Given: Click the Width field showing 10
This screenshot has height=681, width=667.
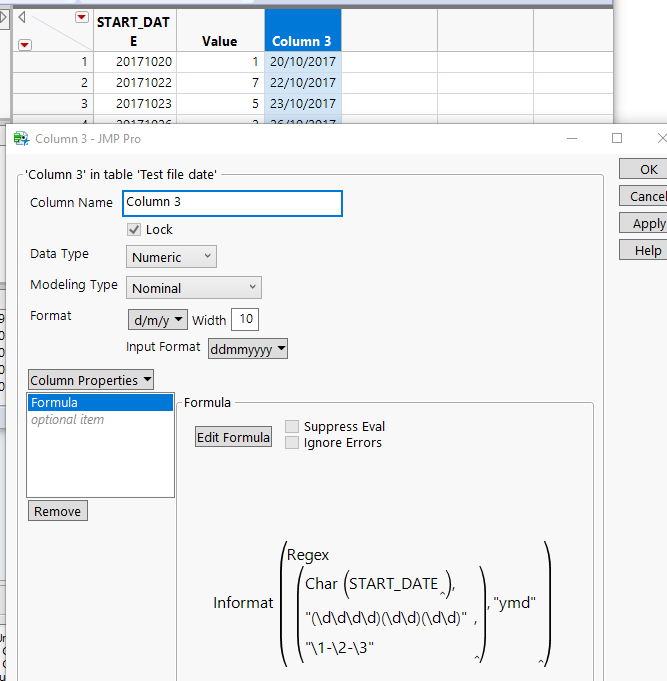Looking at the screenshot, I should 245,319.
